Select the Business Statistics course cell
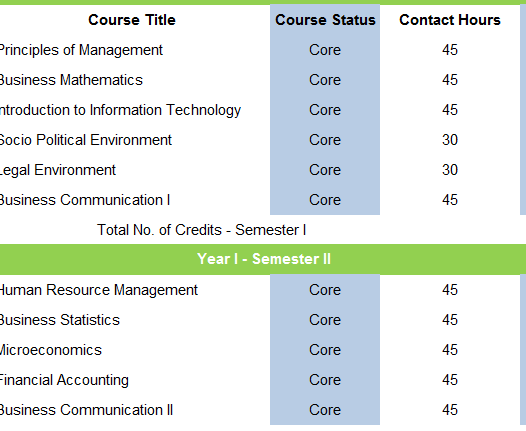The width and height of the screenshot is (526, 431). [134, 320]
